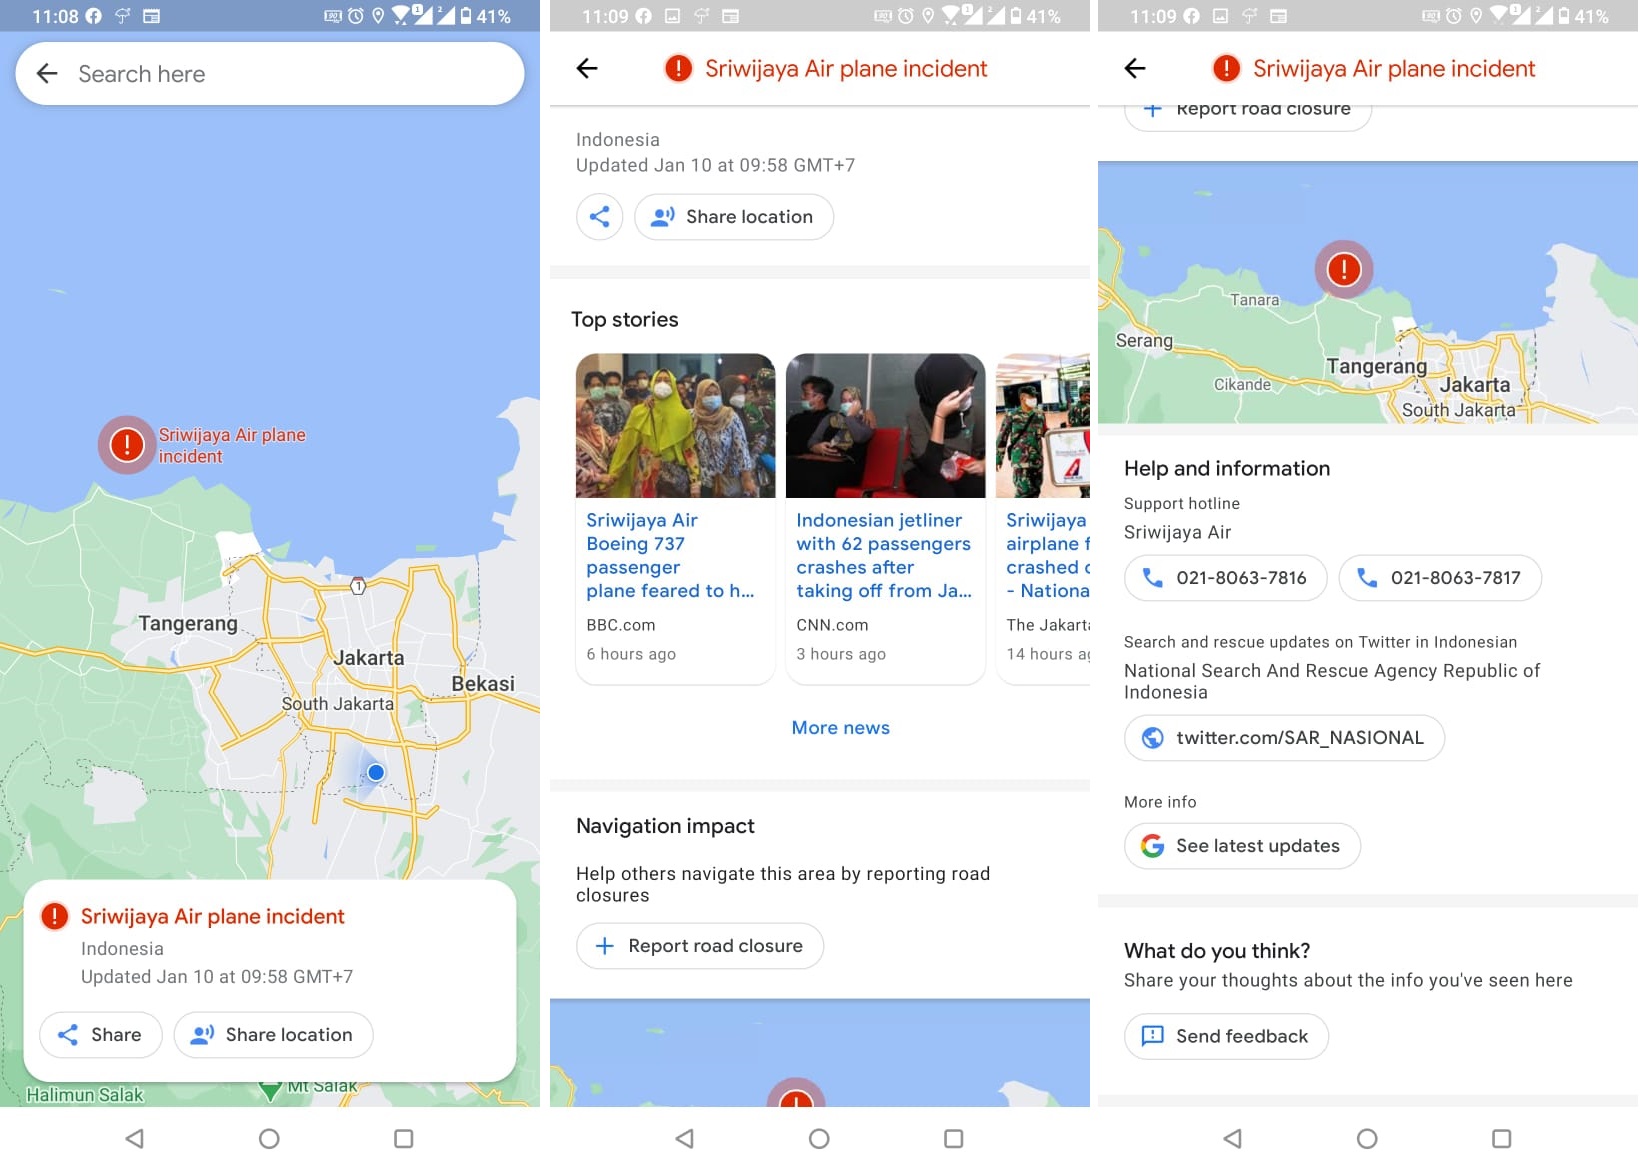Tap round share icon in middle screen
1640x1170 pixels.
click(x=599, y=217)
